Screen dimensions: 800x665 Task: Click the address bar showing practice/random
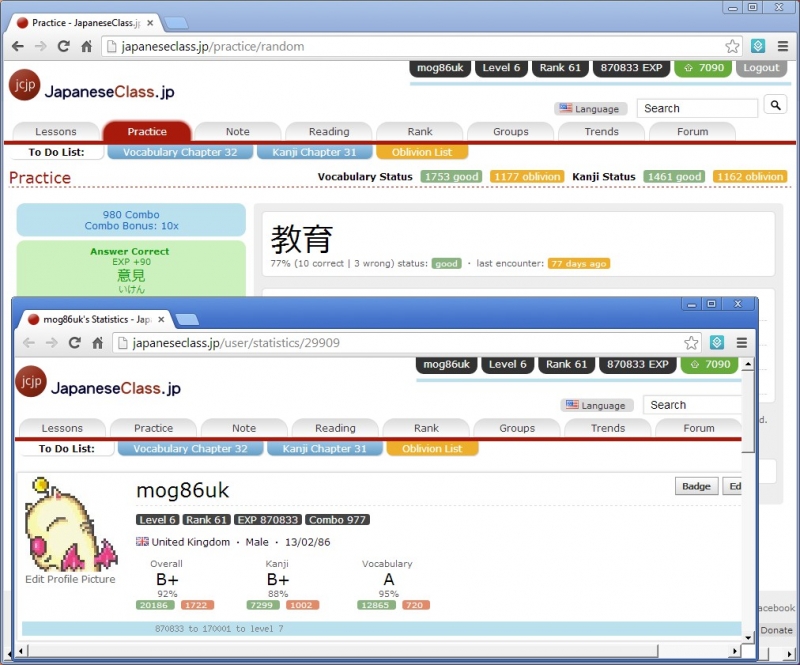[x=420, y=46]
